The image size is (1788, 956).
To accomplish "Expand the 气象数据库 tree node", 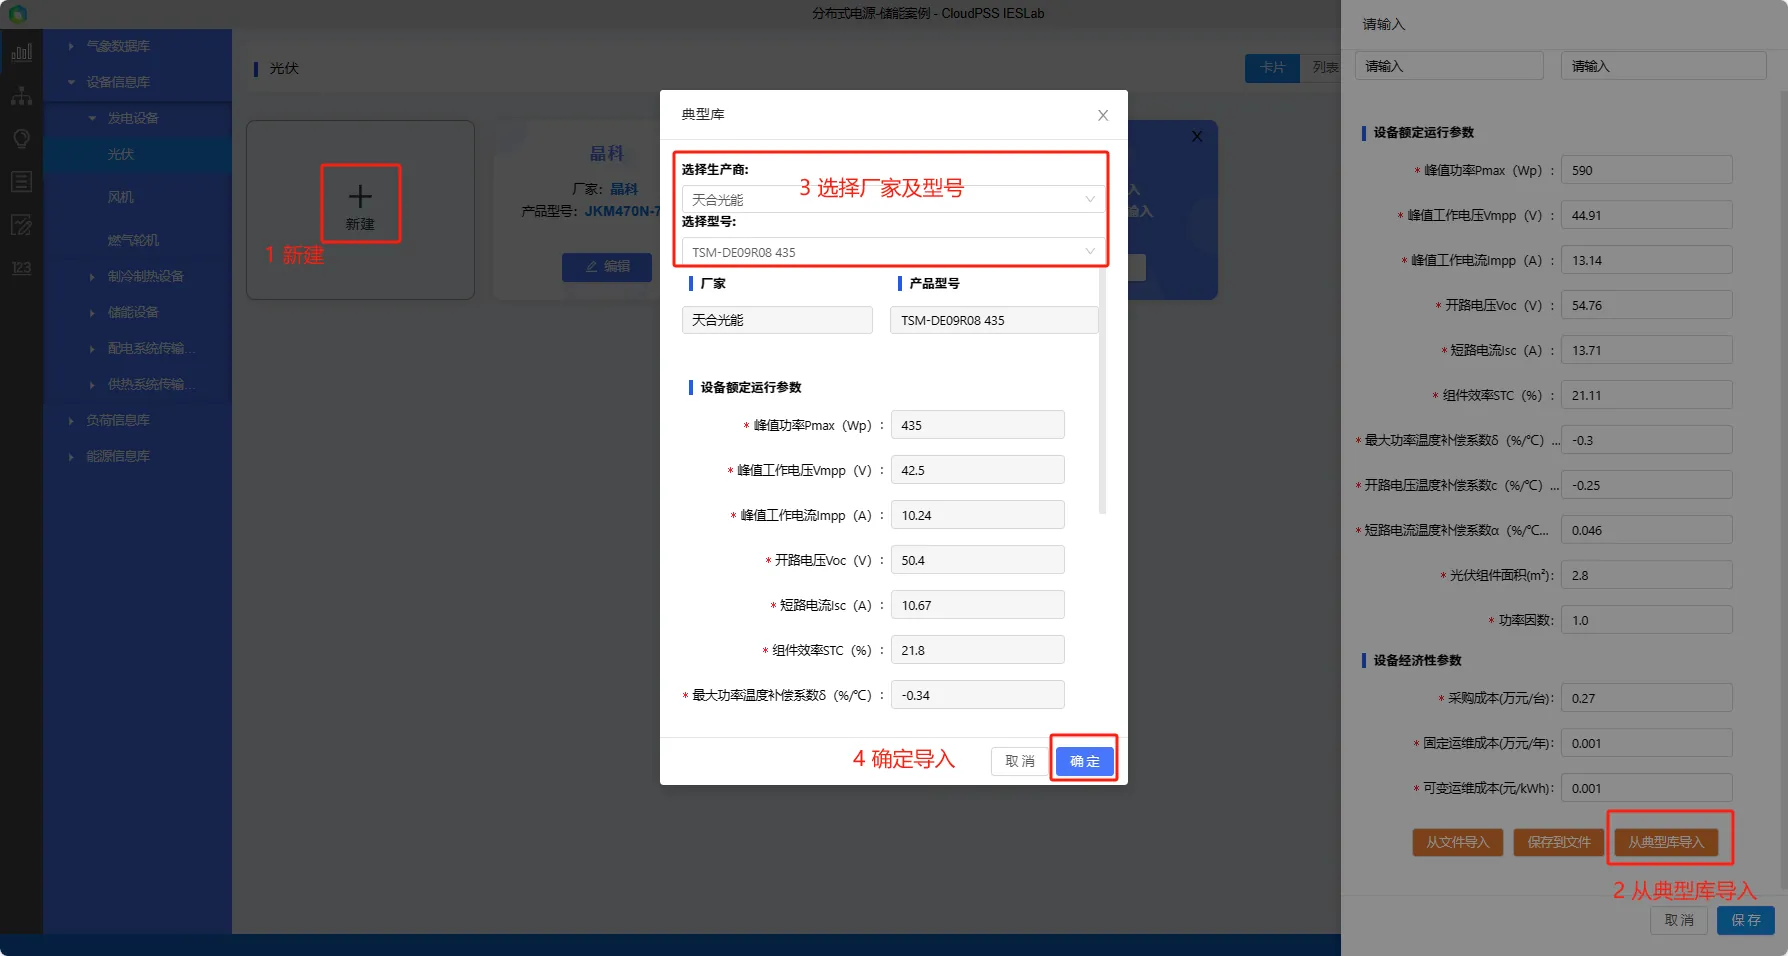I will coord(71,46).
